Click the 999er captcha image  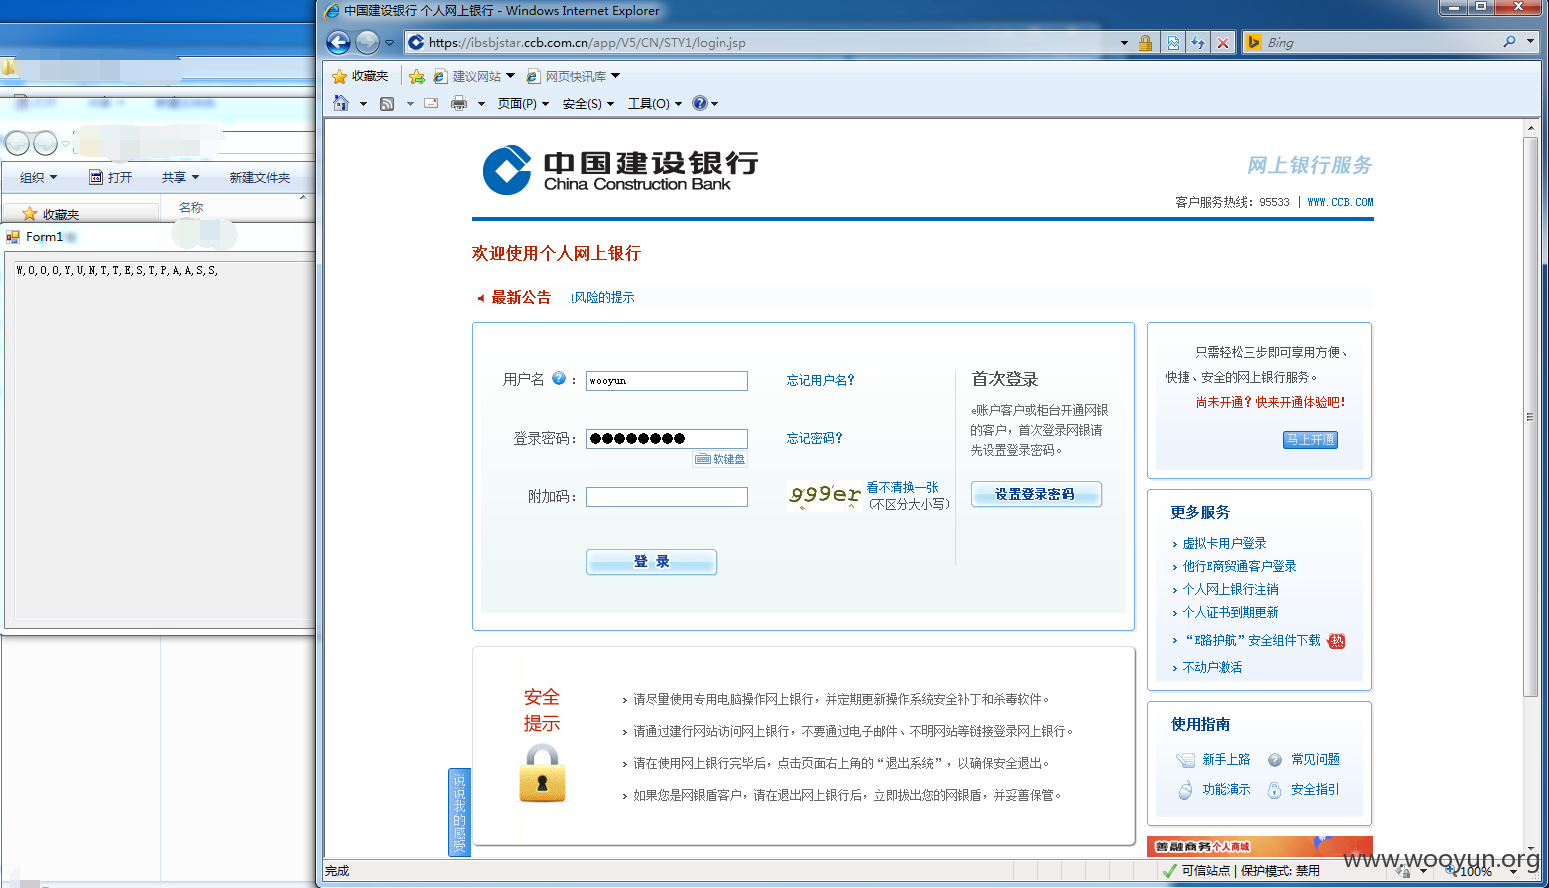pyautogui.click(x=825, y=495)
